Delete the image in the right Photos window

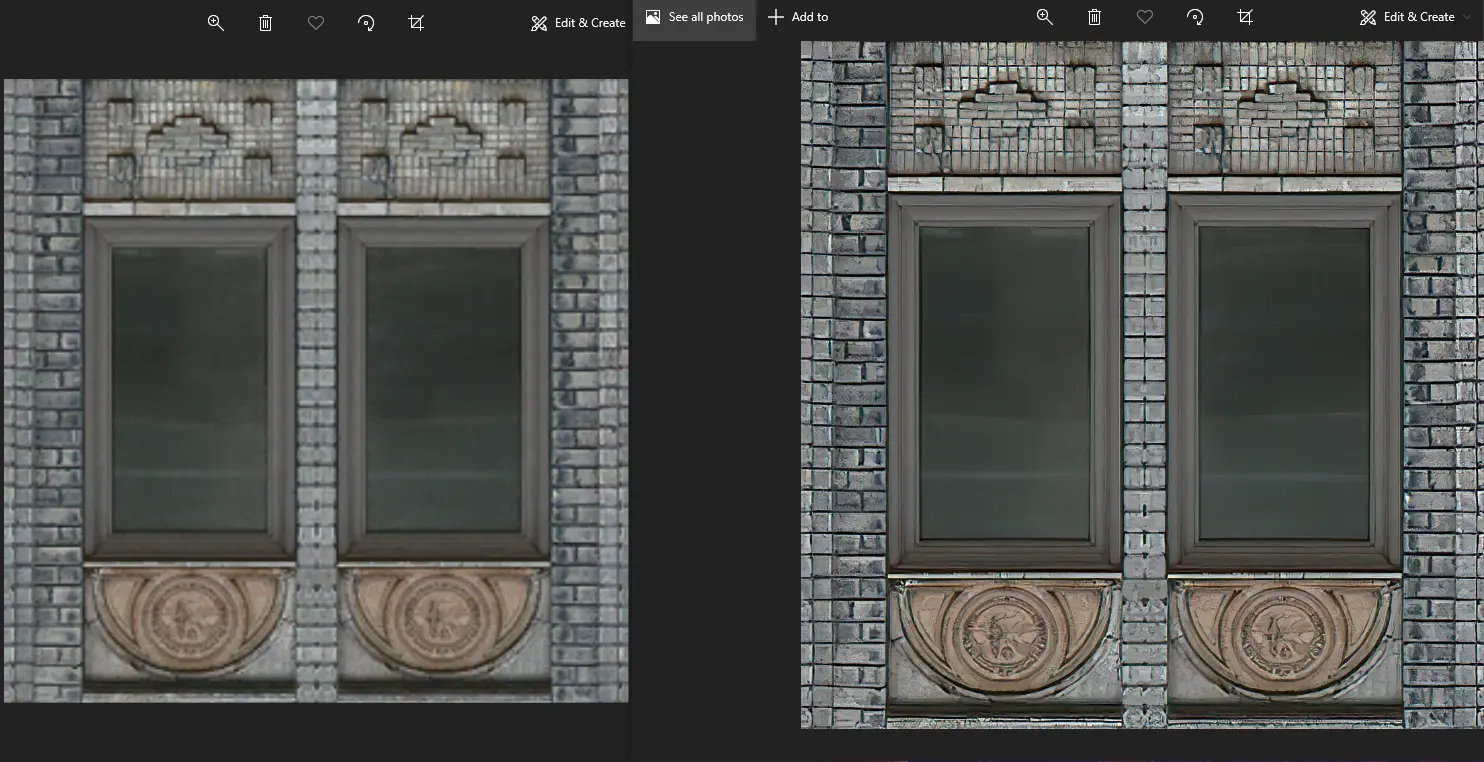pyautogui.click(x=1094, y=17)
